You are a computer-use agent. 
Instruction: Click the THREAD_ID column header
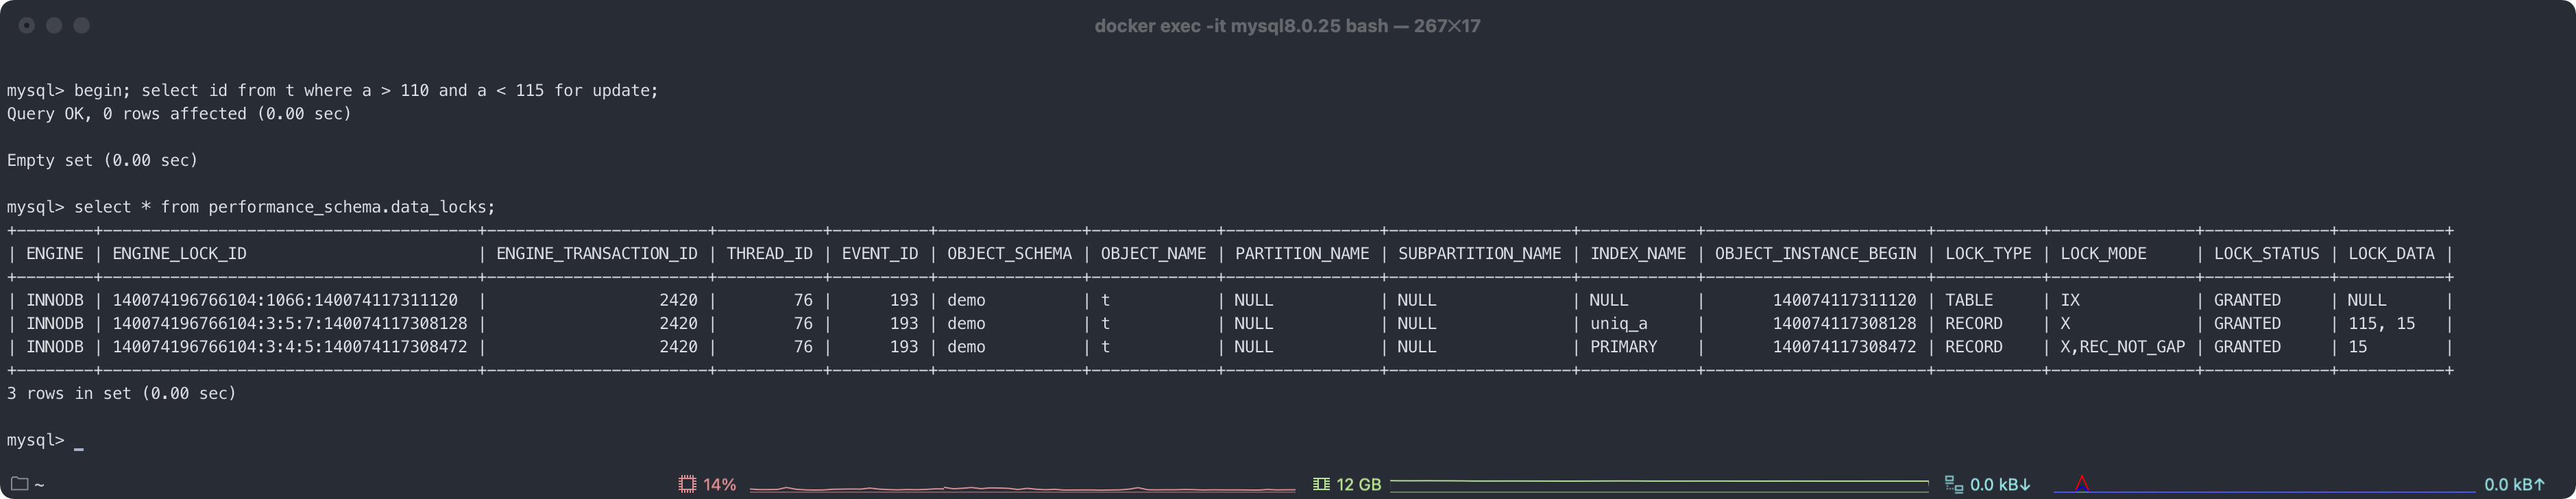(769, 253)
